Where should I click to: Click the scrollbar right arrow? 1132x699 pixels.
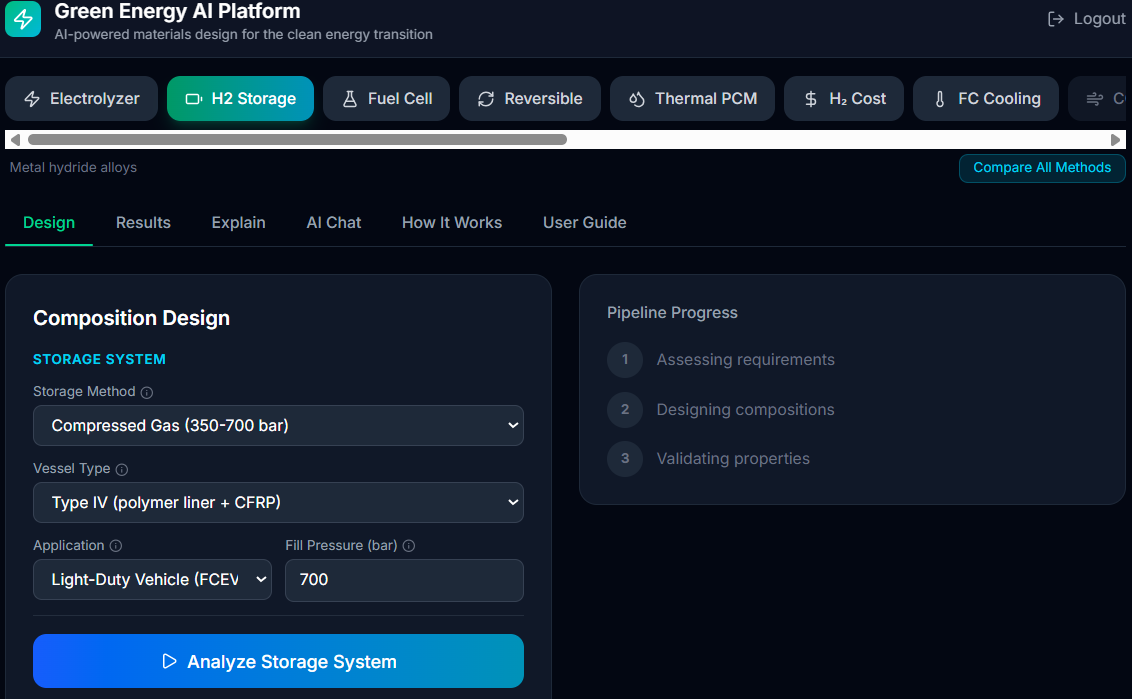coord(1115,139)
